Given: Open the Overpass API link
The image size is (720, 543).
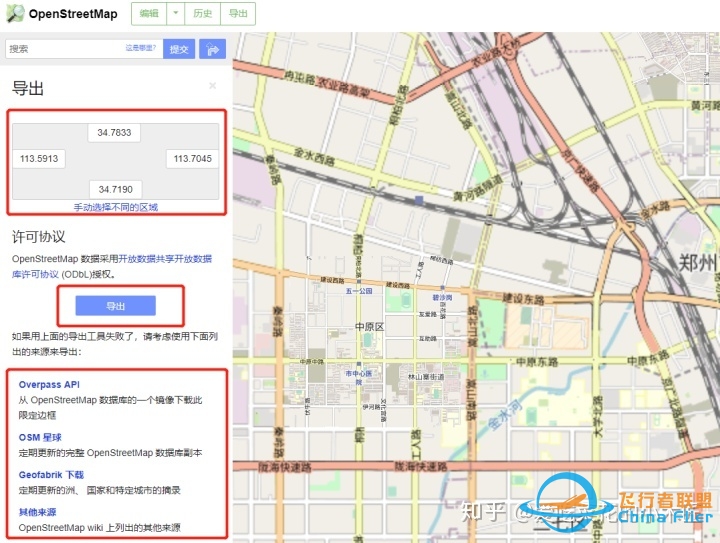Looking at the screenshot, I should pos(49,385).
